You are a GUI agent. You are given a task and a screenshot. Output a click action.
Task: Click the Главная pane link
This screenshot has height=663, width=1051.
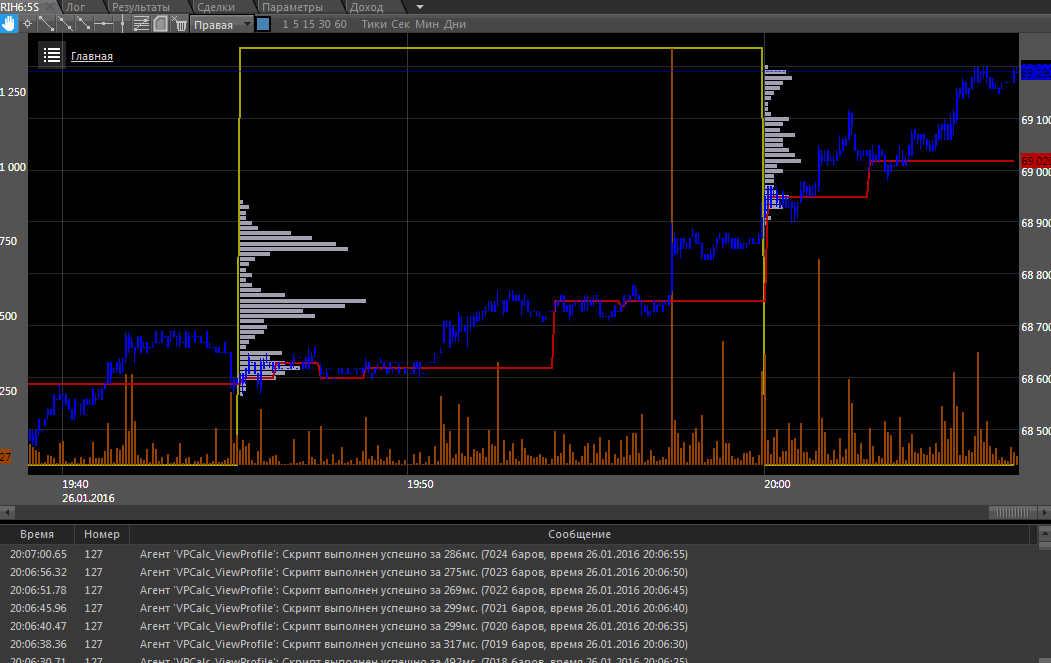(x=92, y=56)
